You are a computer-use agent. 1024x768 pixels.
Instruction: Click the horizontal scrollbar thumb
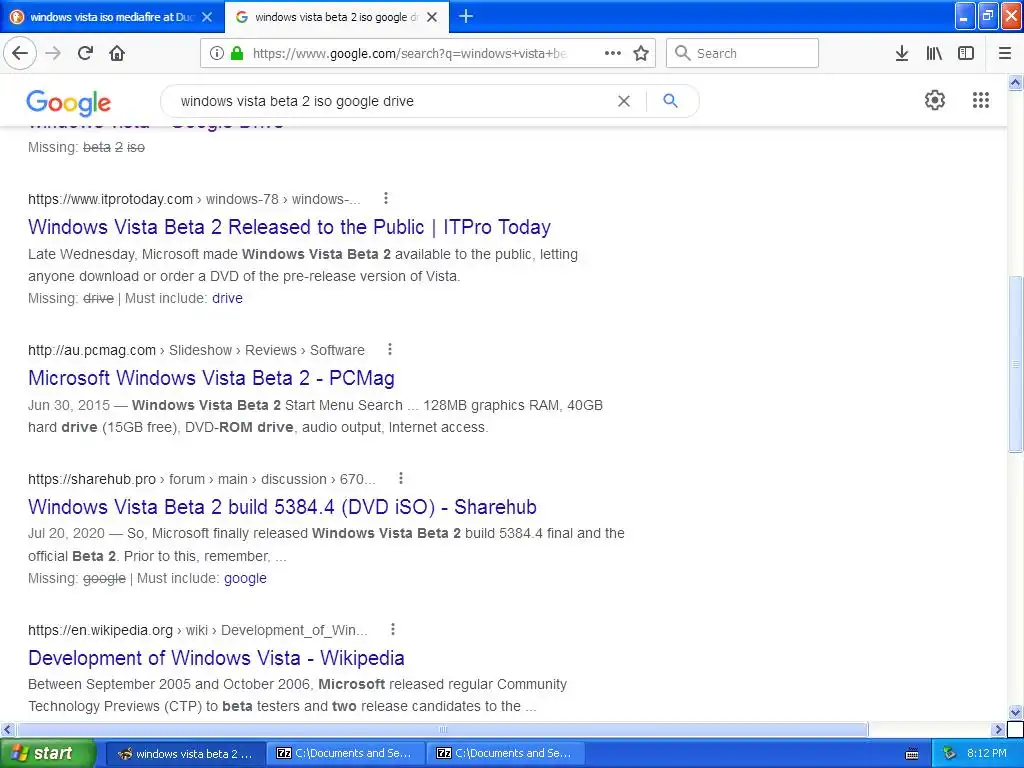pyautogui.click(x=442, y=729)
